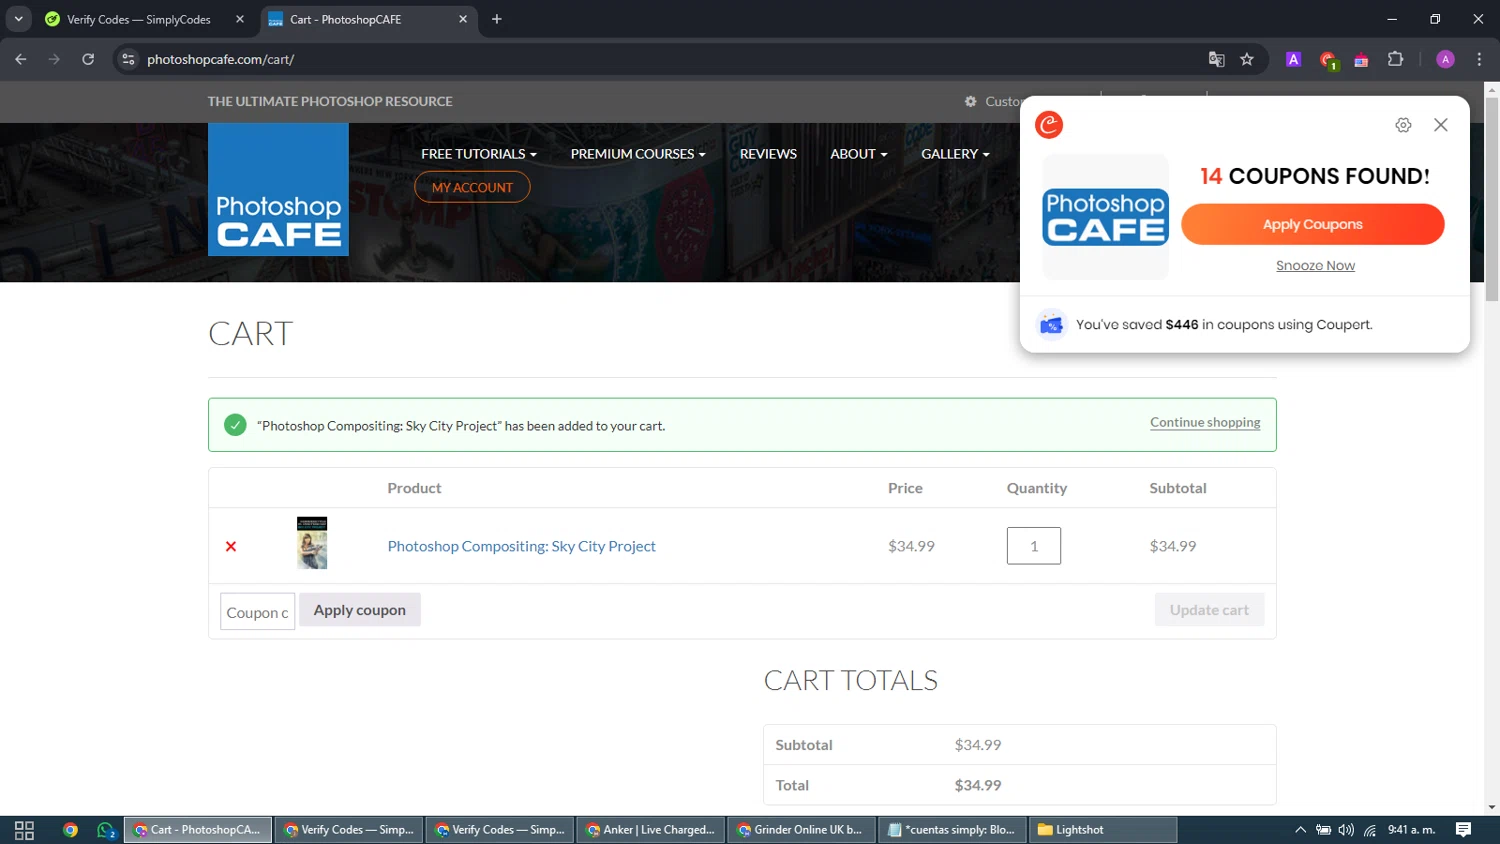Open the Coupert extension toolbar icon

click(x=1328, y=60)
